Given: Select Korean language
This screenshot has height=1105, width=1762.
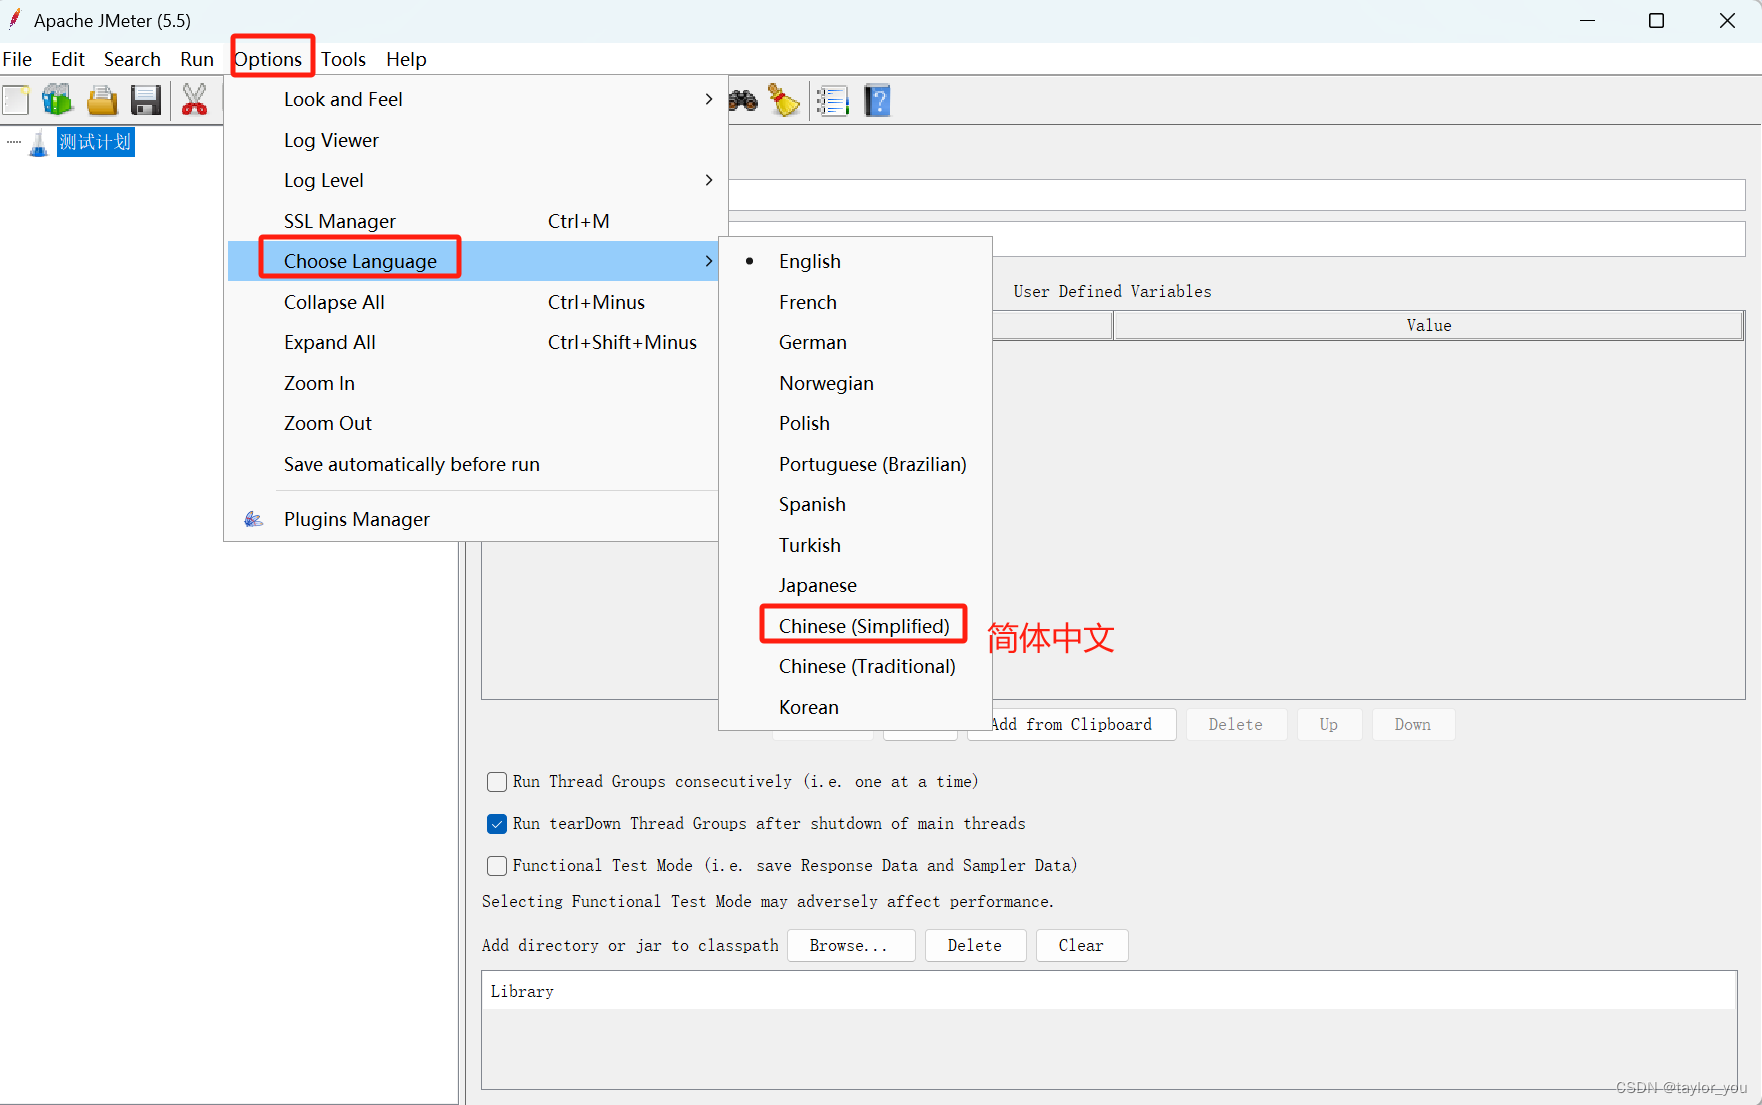Looking at the screenshot, I should tap(808, 707).
